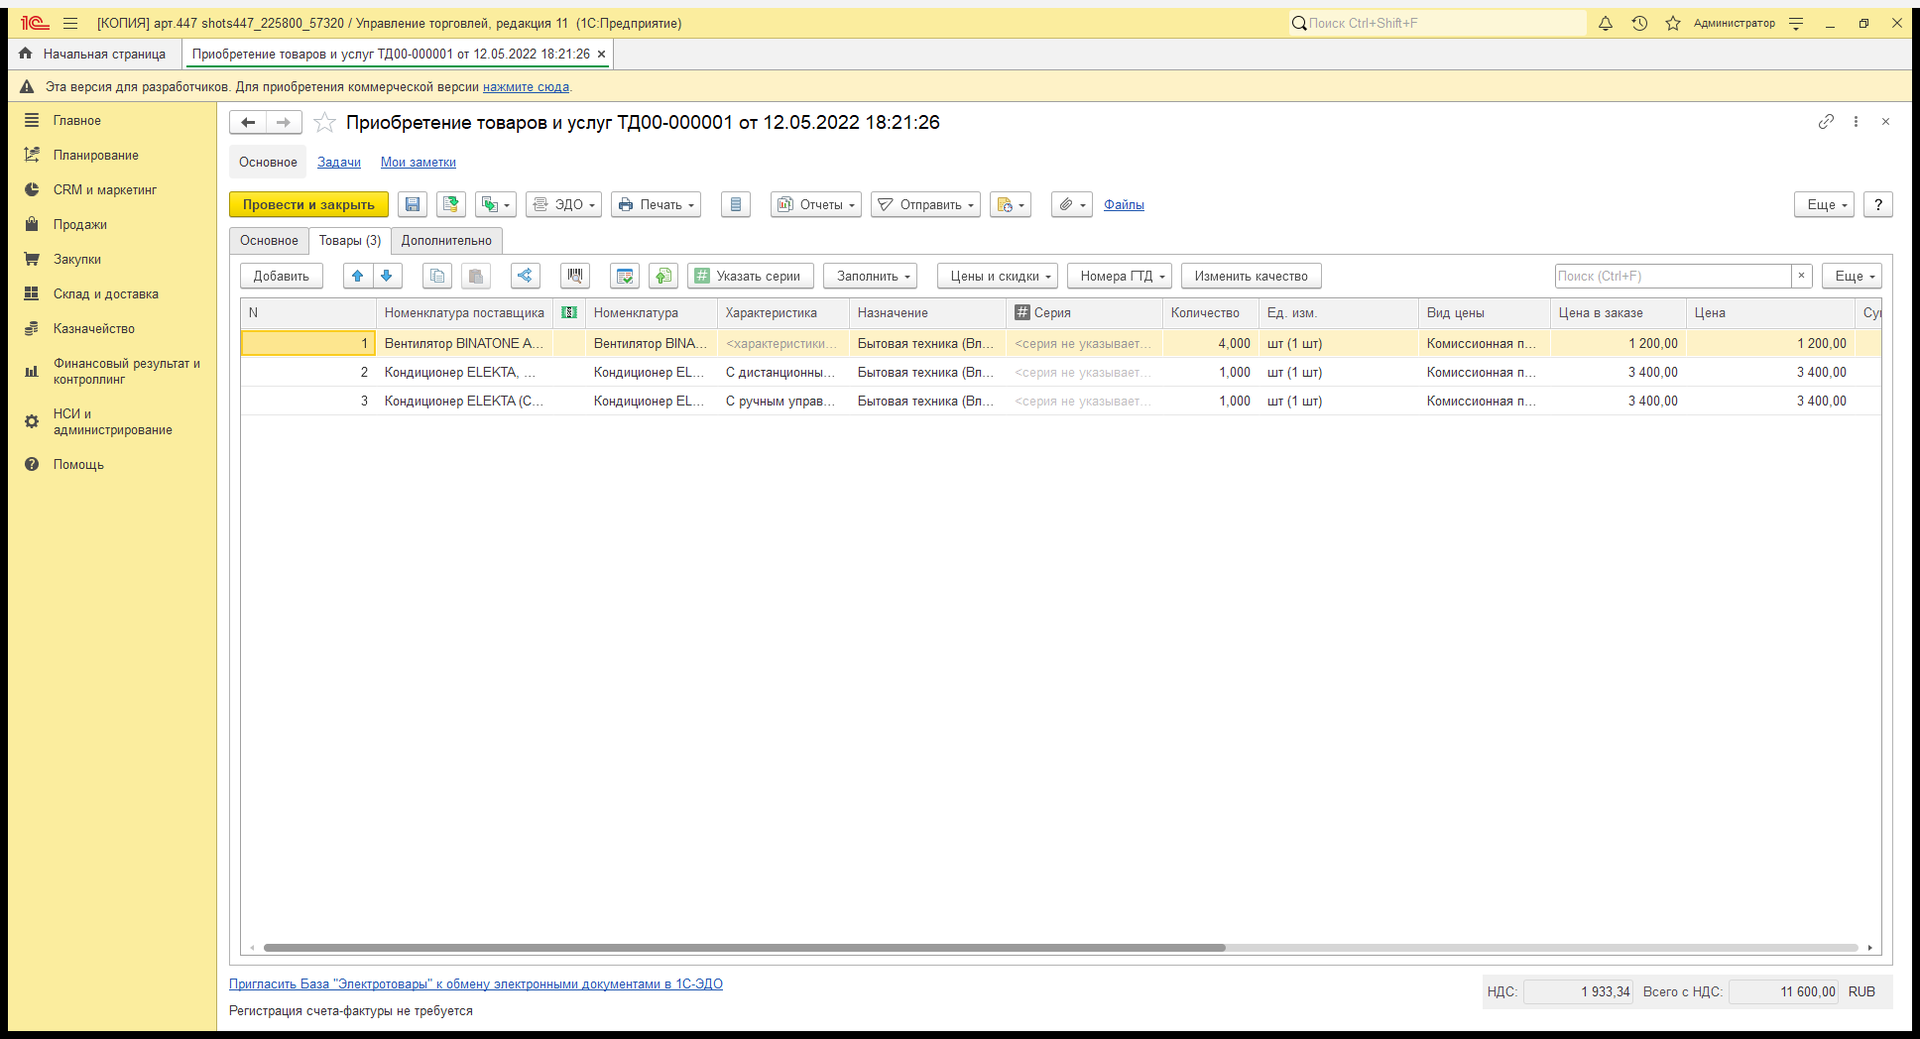
Task: Open the Цены и скидки dropdown
Action: coord(997,276)
